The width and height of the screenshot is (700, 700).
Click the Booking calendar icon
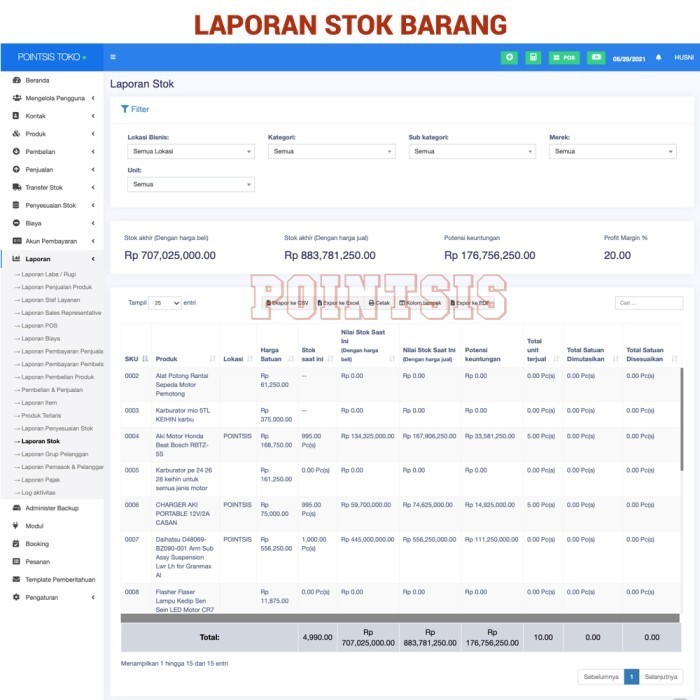pyautogui.click(x=16, y=544)
